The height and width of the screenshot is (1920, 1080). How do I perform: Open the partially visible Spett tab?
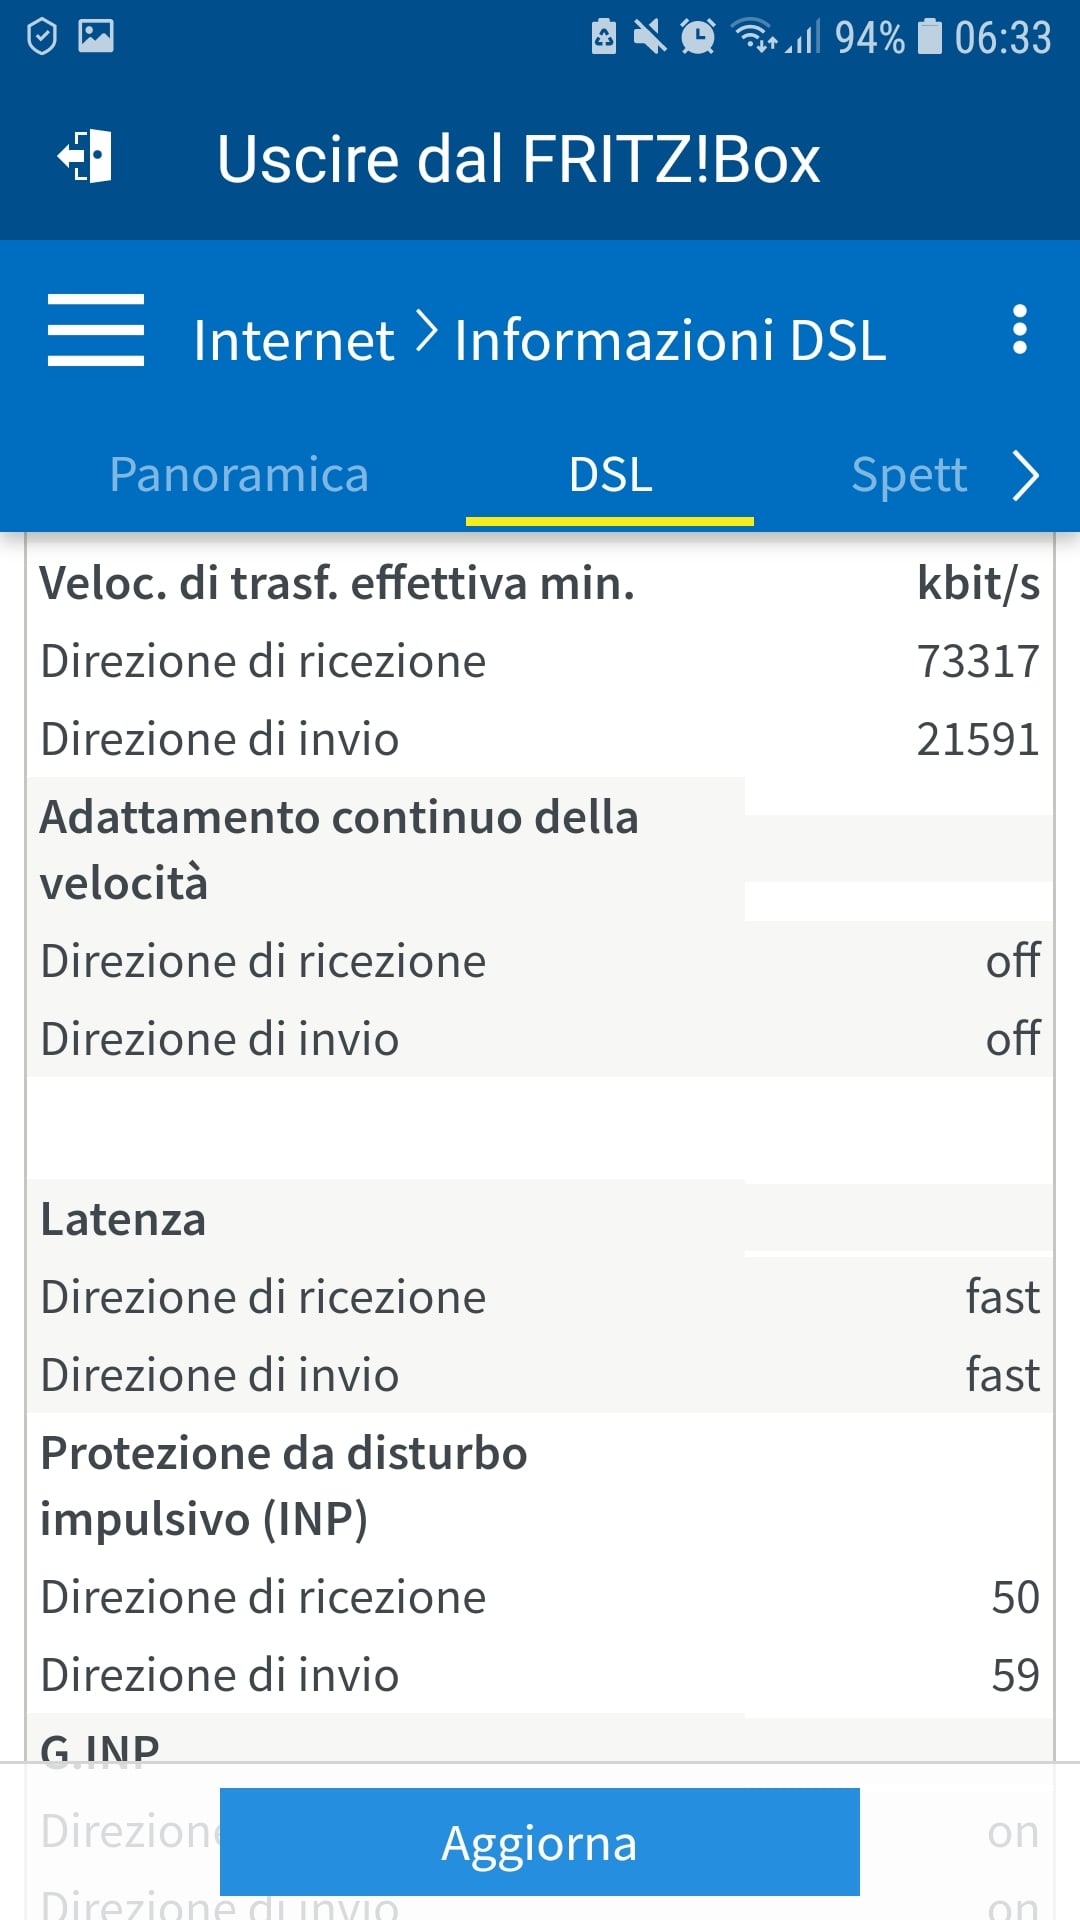908,475
